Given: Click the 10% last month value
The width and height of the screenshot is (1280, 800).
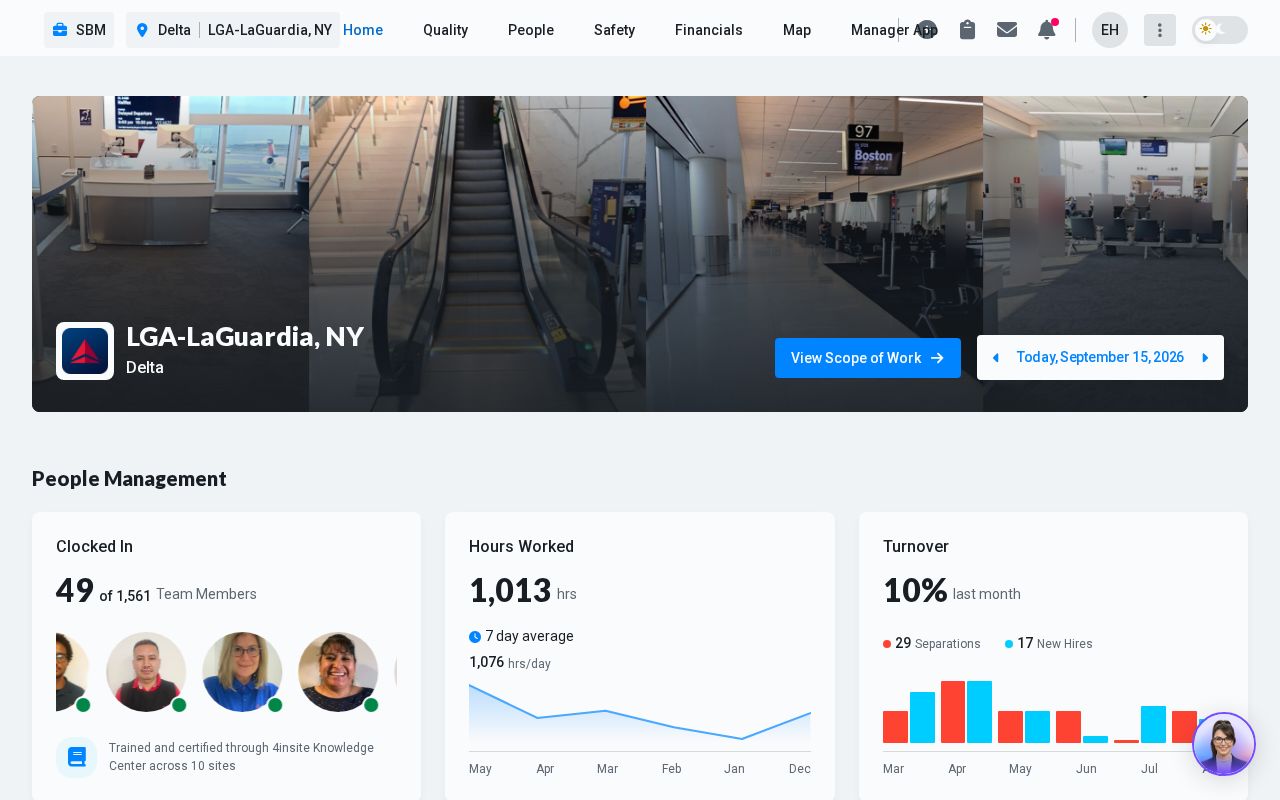Looking at the screenshot, I should pyautogui.click(x=952, y=591).
